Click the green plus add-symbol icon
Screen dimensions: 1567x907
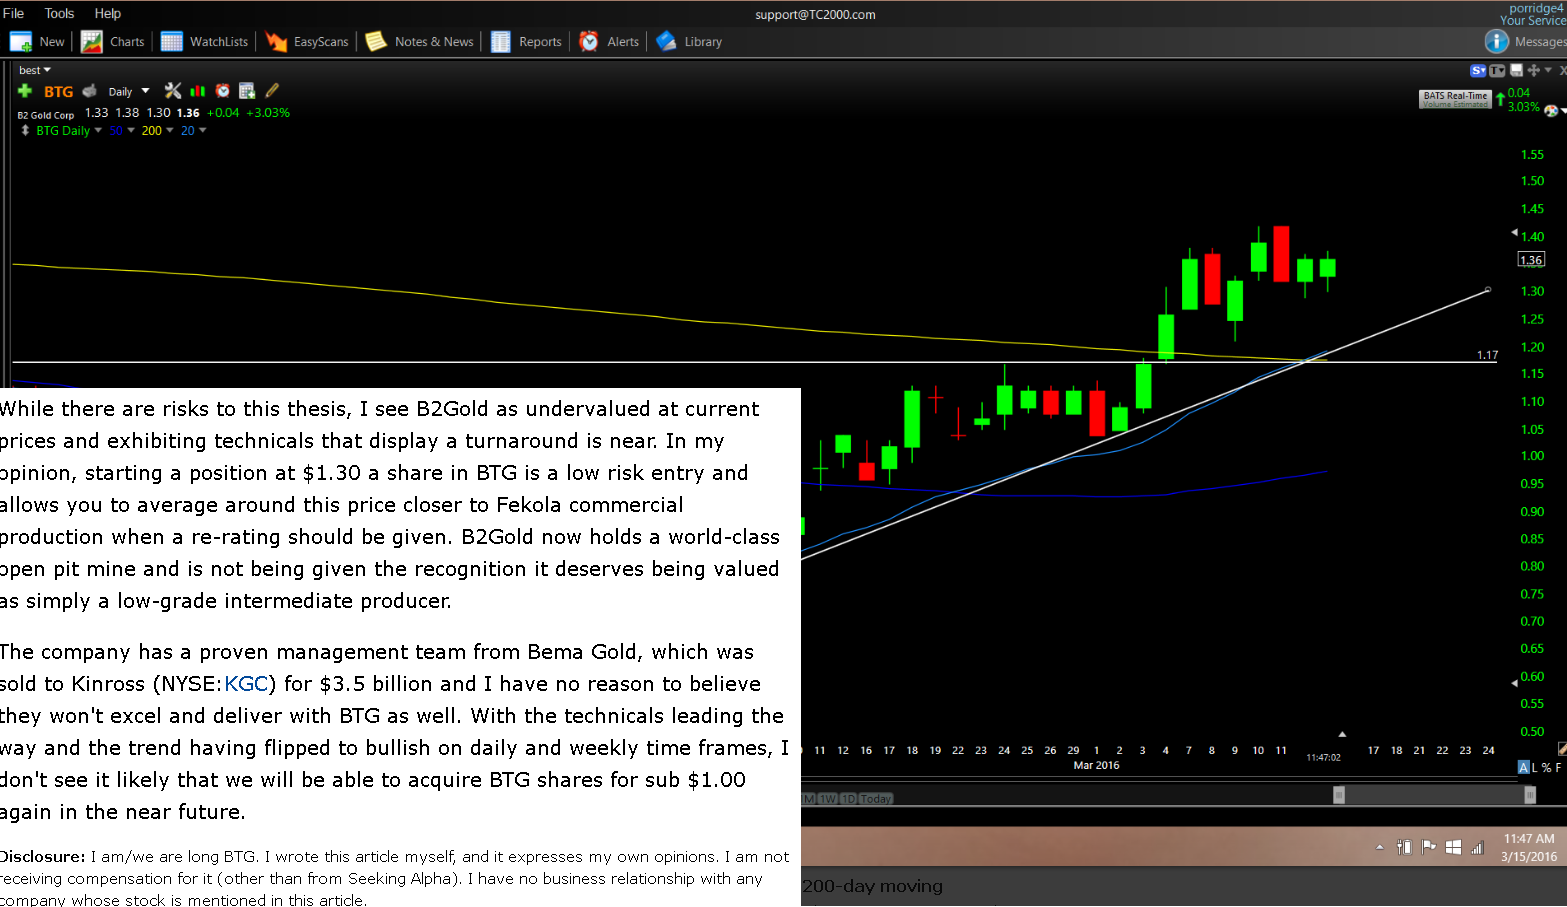(25, 91)
